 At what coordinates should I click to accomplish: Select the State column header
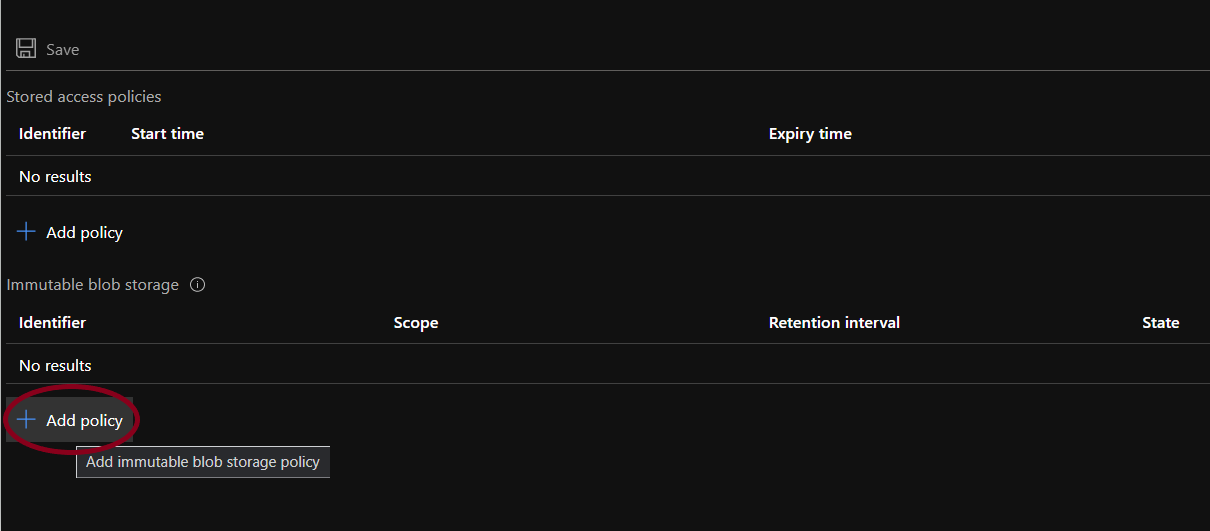1160,323
